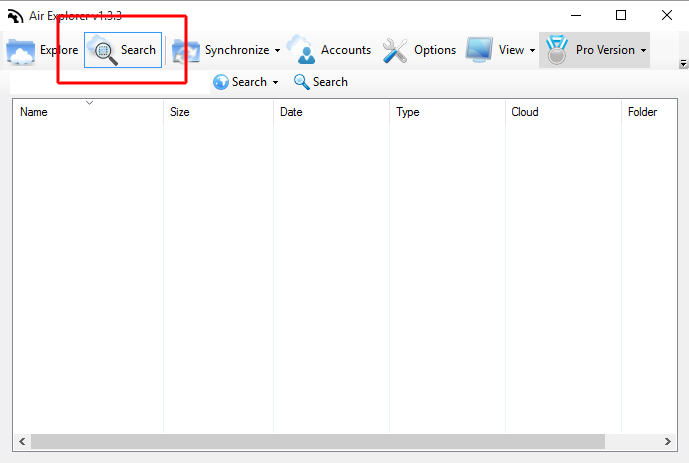Image resolution: width=689 pixels, height=463 pixels.
Task: Click the Search button with cloud magnifier icon
Action: click(123, 50)
